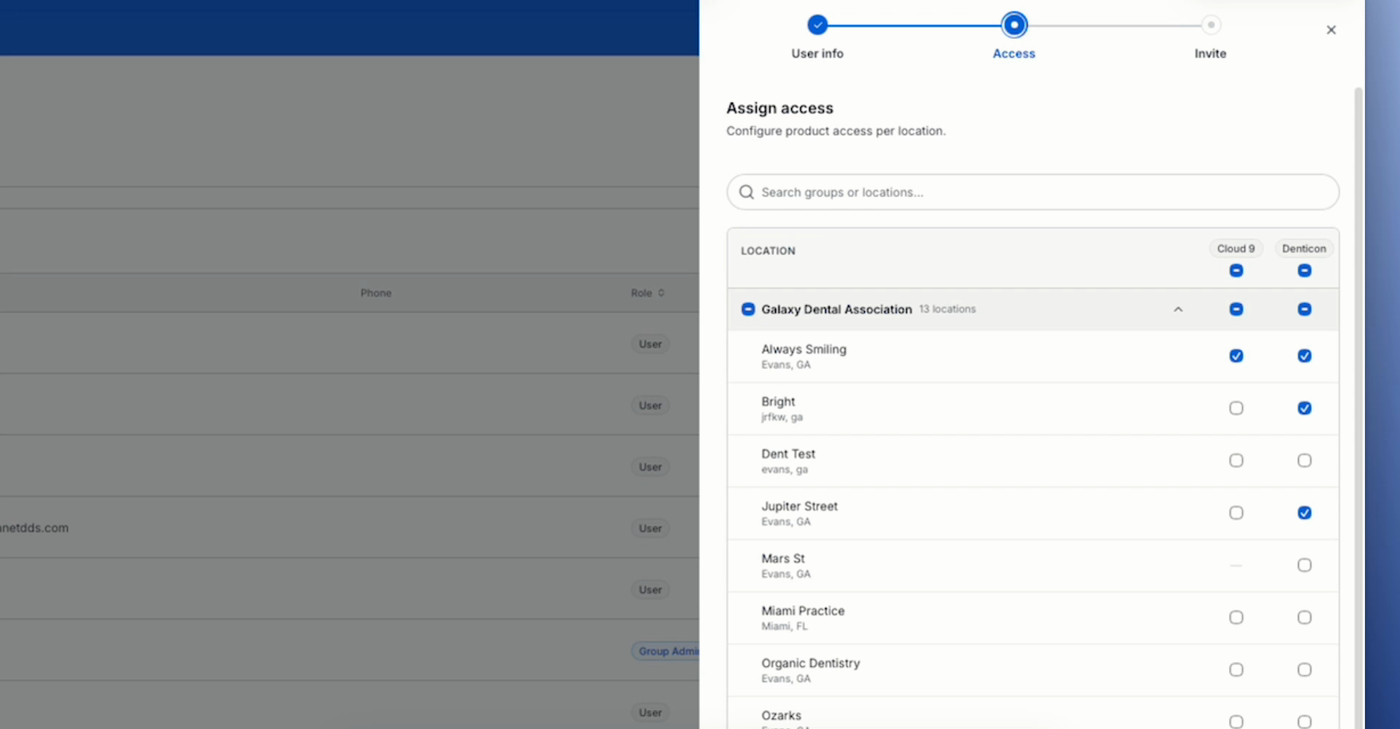Go back to User info step
The image size is (1400, 729).
tap(817, 25)
